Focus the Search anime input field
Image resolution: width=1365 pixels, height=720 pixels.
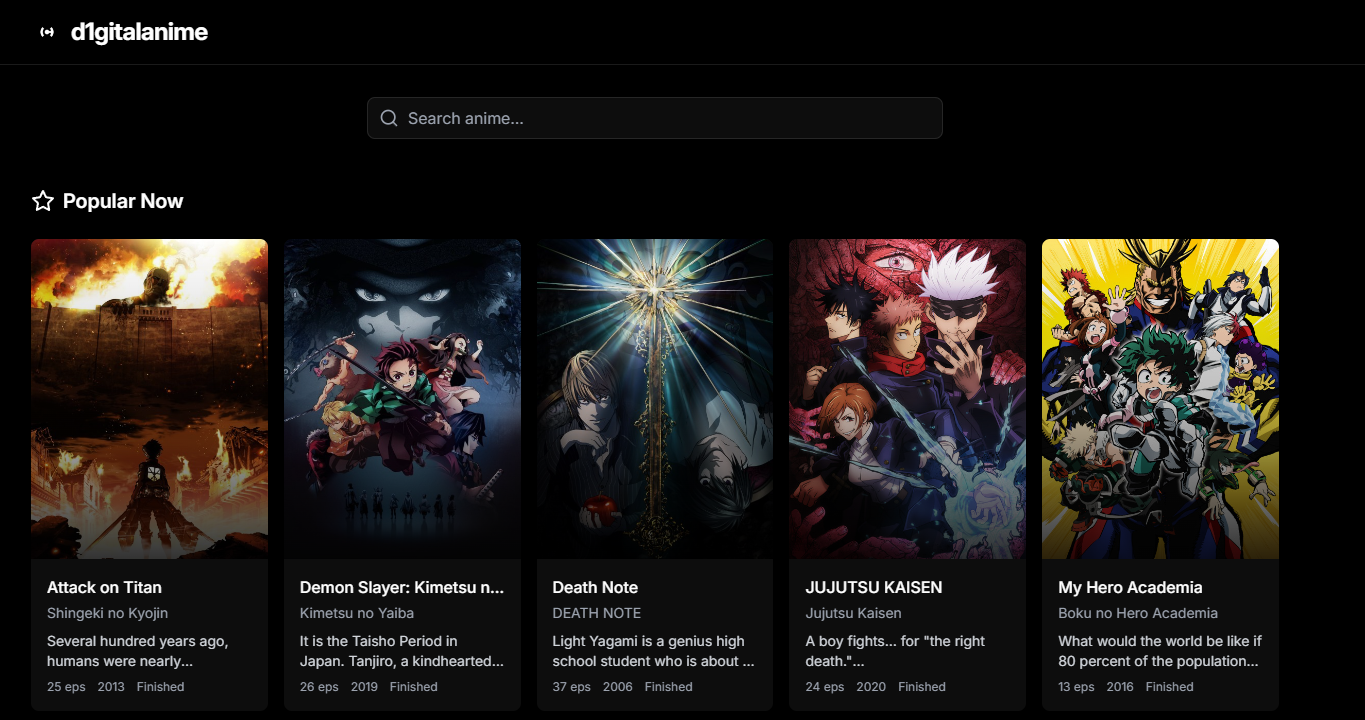(654, 118)
